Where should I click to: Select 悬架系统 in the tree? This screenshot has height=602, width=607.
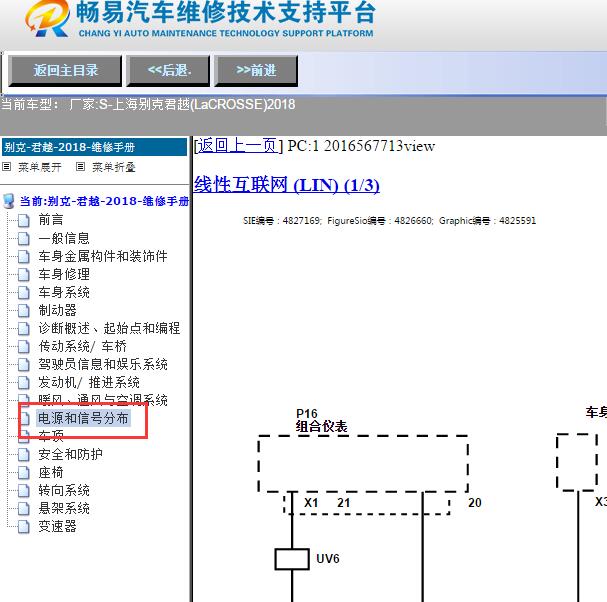[x=64, y=508]
